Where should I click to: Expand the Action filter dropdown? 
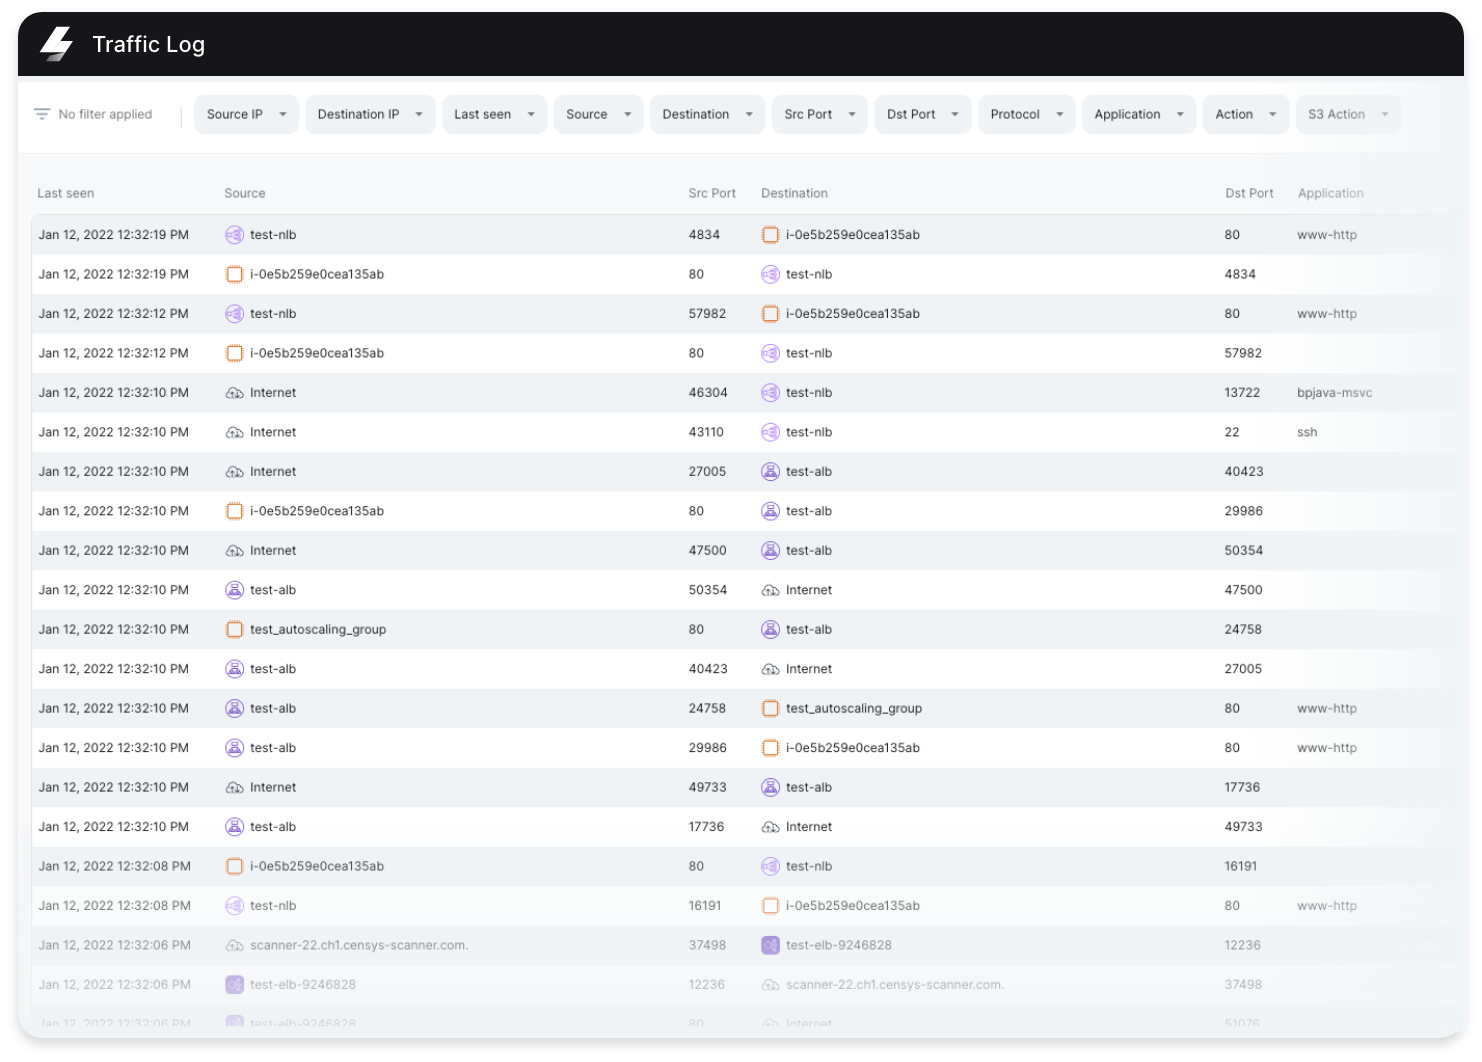pyautogui.click(x=1246, y=114)
